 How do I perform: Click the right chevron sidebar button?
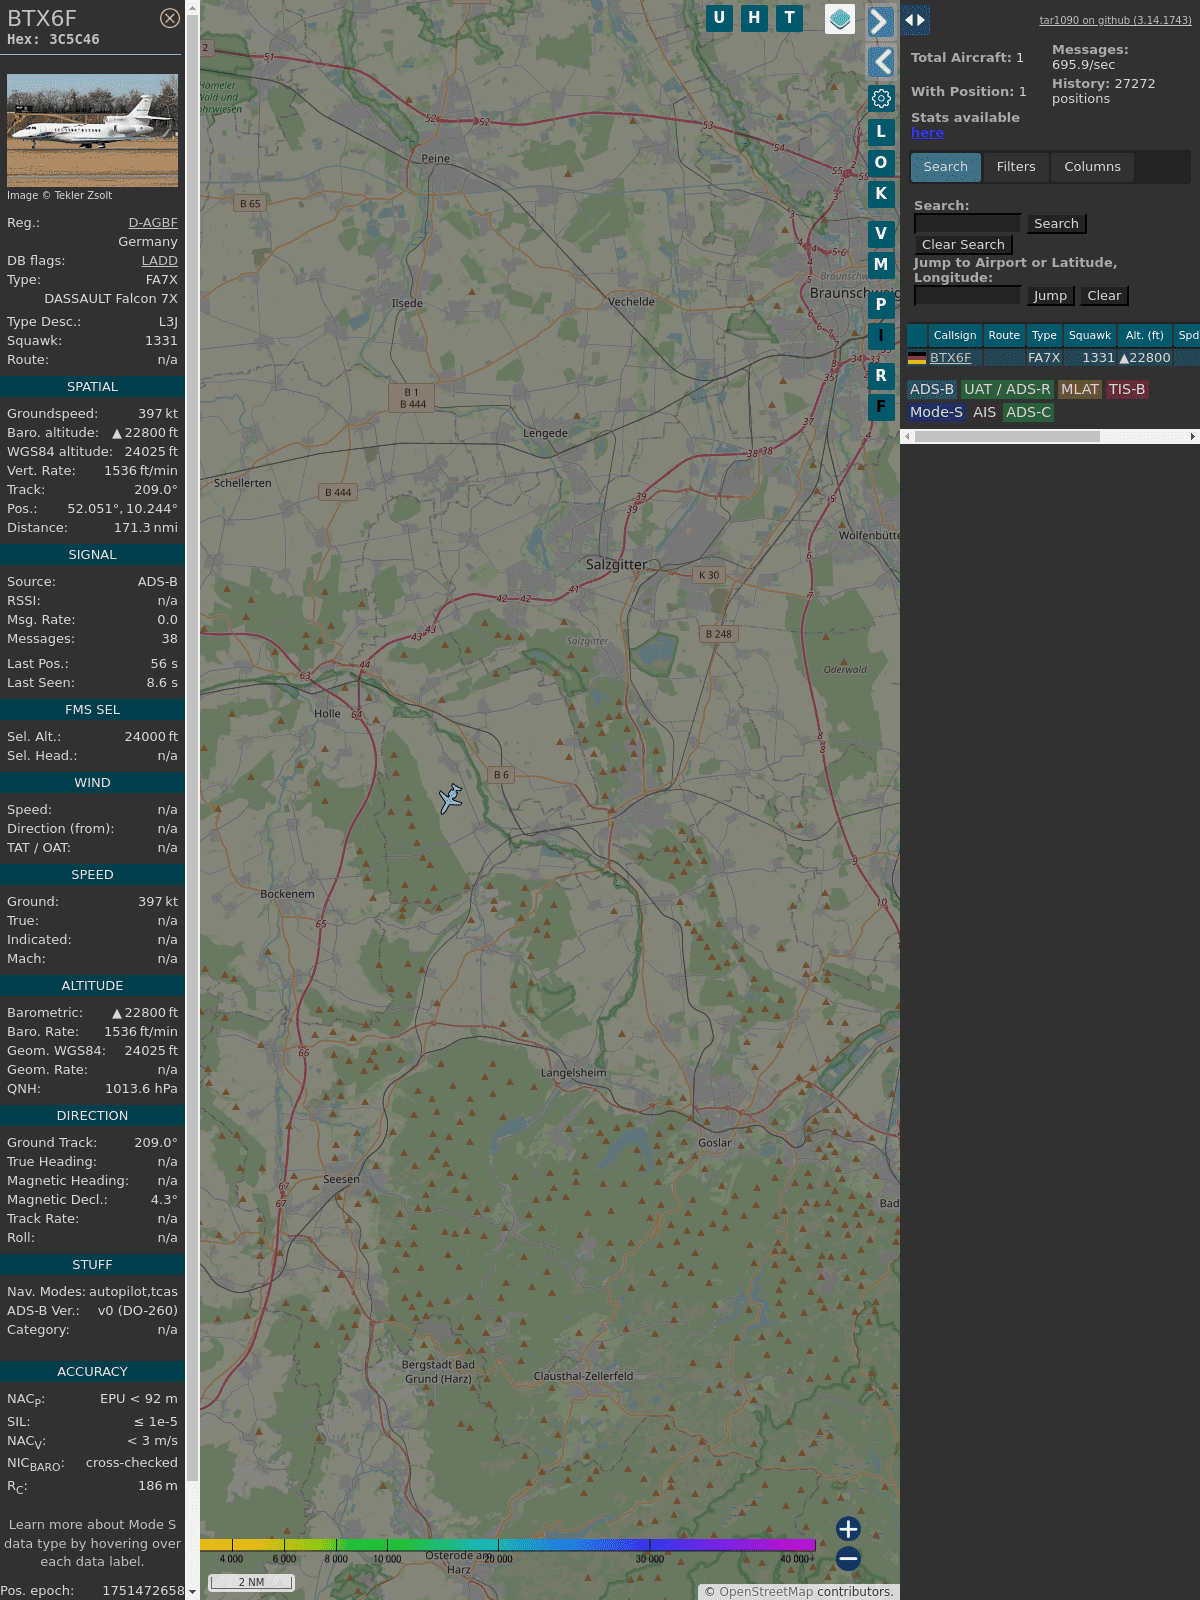pyautogui.click(x=880, y=21)
